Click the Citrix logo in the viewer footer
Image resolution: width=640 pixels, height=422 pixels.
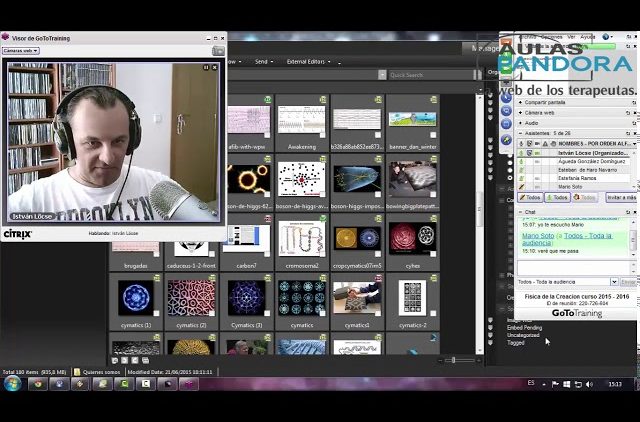point(18,234)
